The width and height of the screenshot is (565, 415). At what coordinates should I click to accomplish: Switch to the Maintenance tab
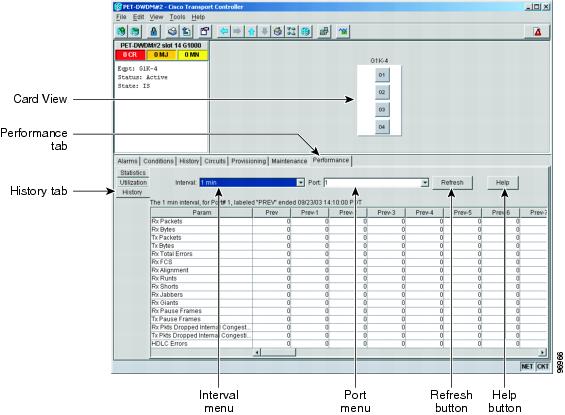289,161
